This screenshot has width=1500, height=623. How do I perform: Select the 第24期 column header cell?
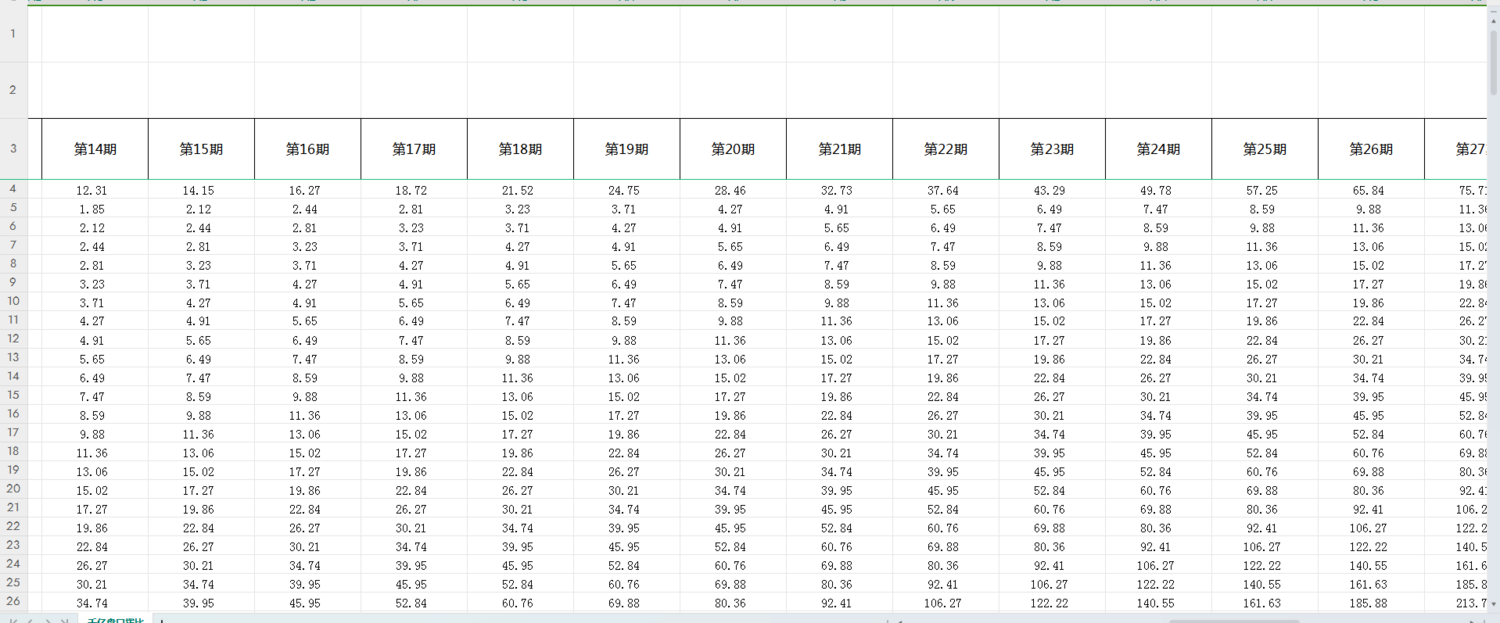coord(1158,149)
